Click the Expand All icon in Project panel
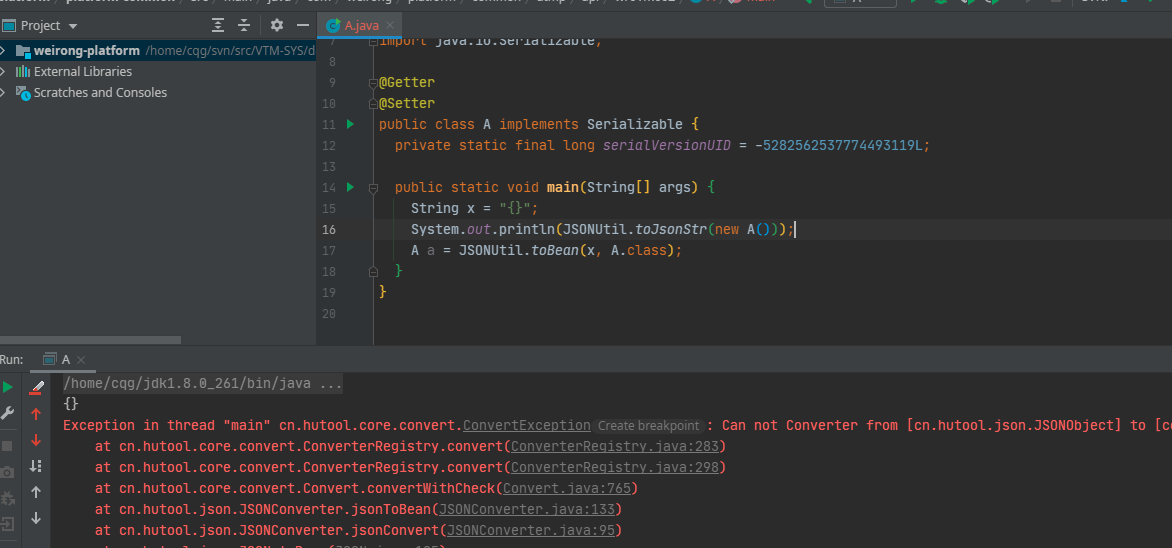 click(218, 25)
